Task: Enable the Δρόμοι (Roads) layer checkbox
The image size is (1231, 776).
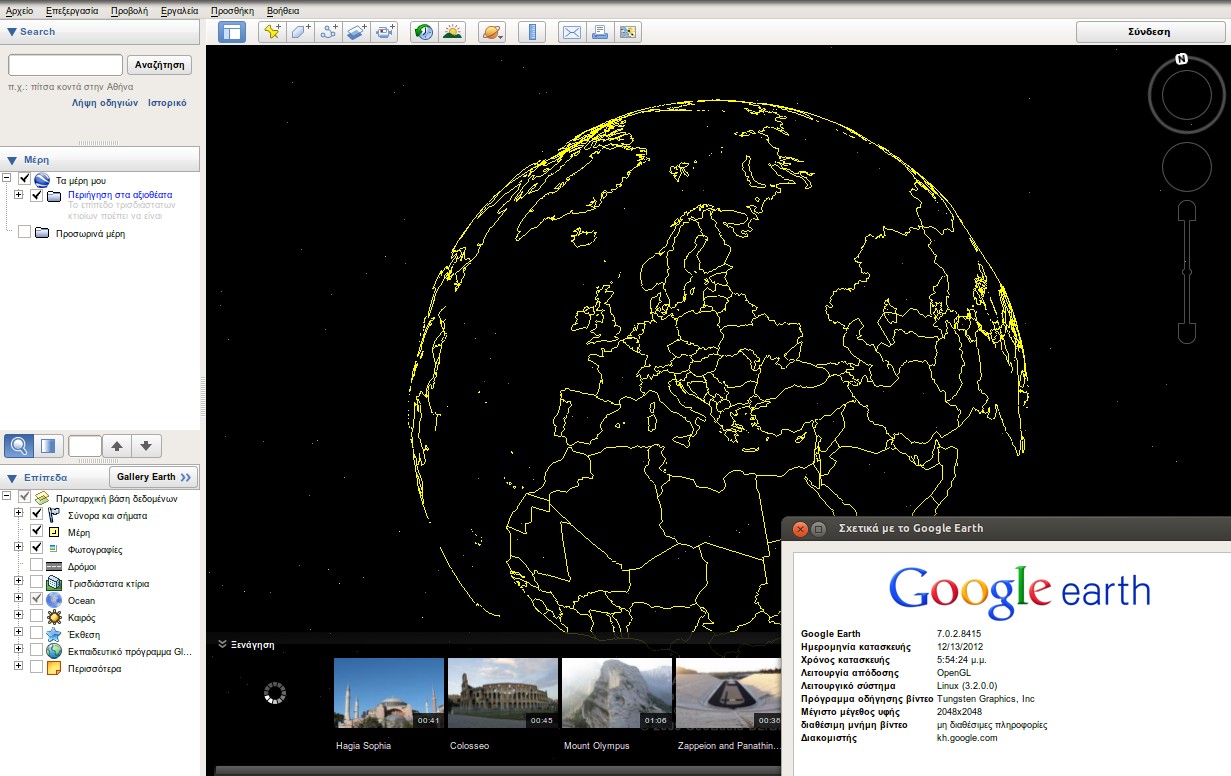Action: click(37, 566)
